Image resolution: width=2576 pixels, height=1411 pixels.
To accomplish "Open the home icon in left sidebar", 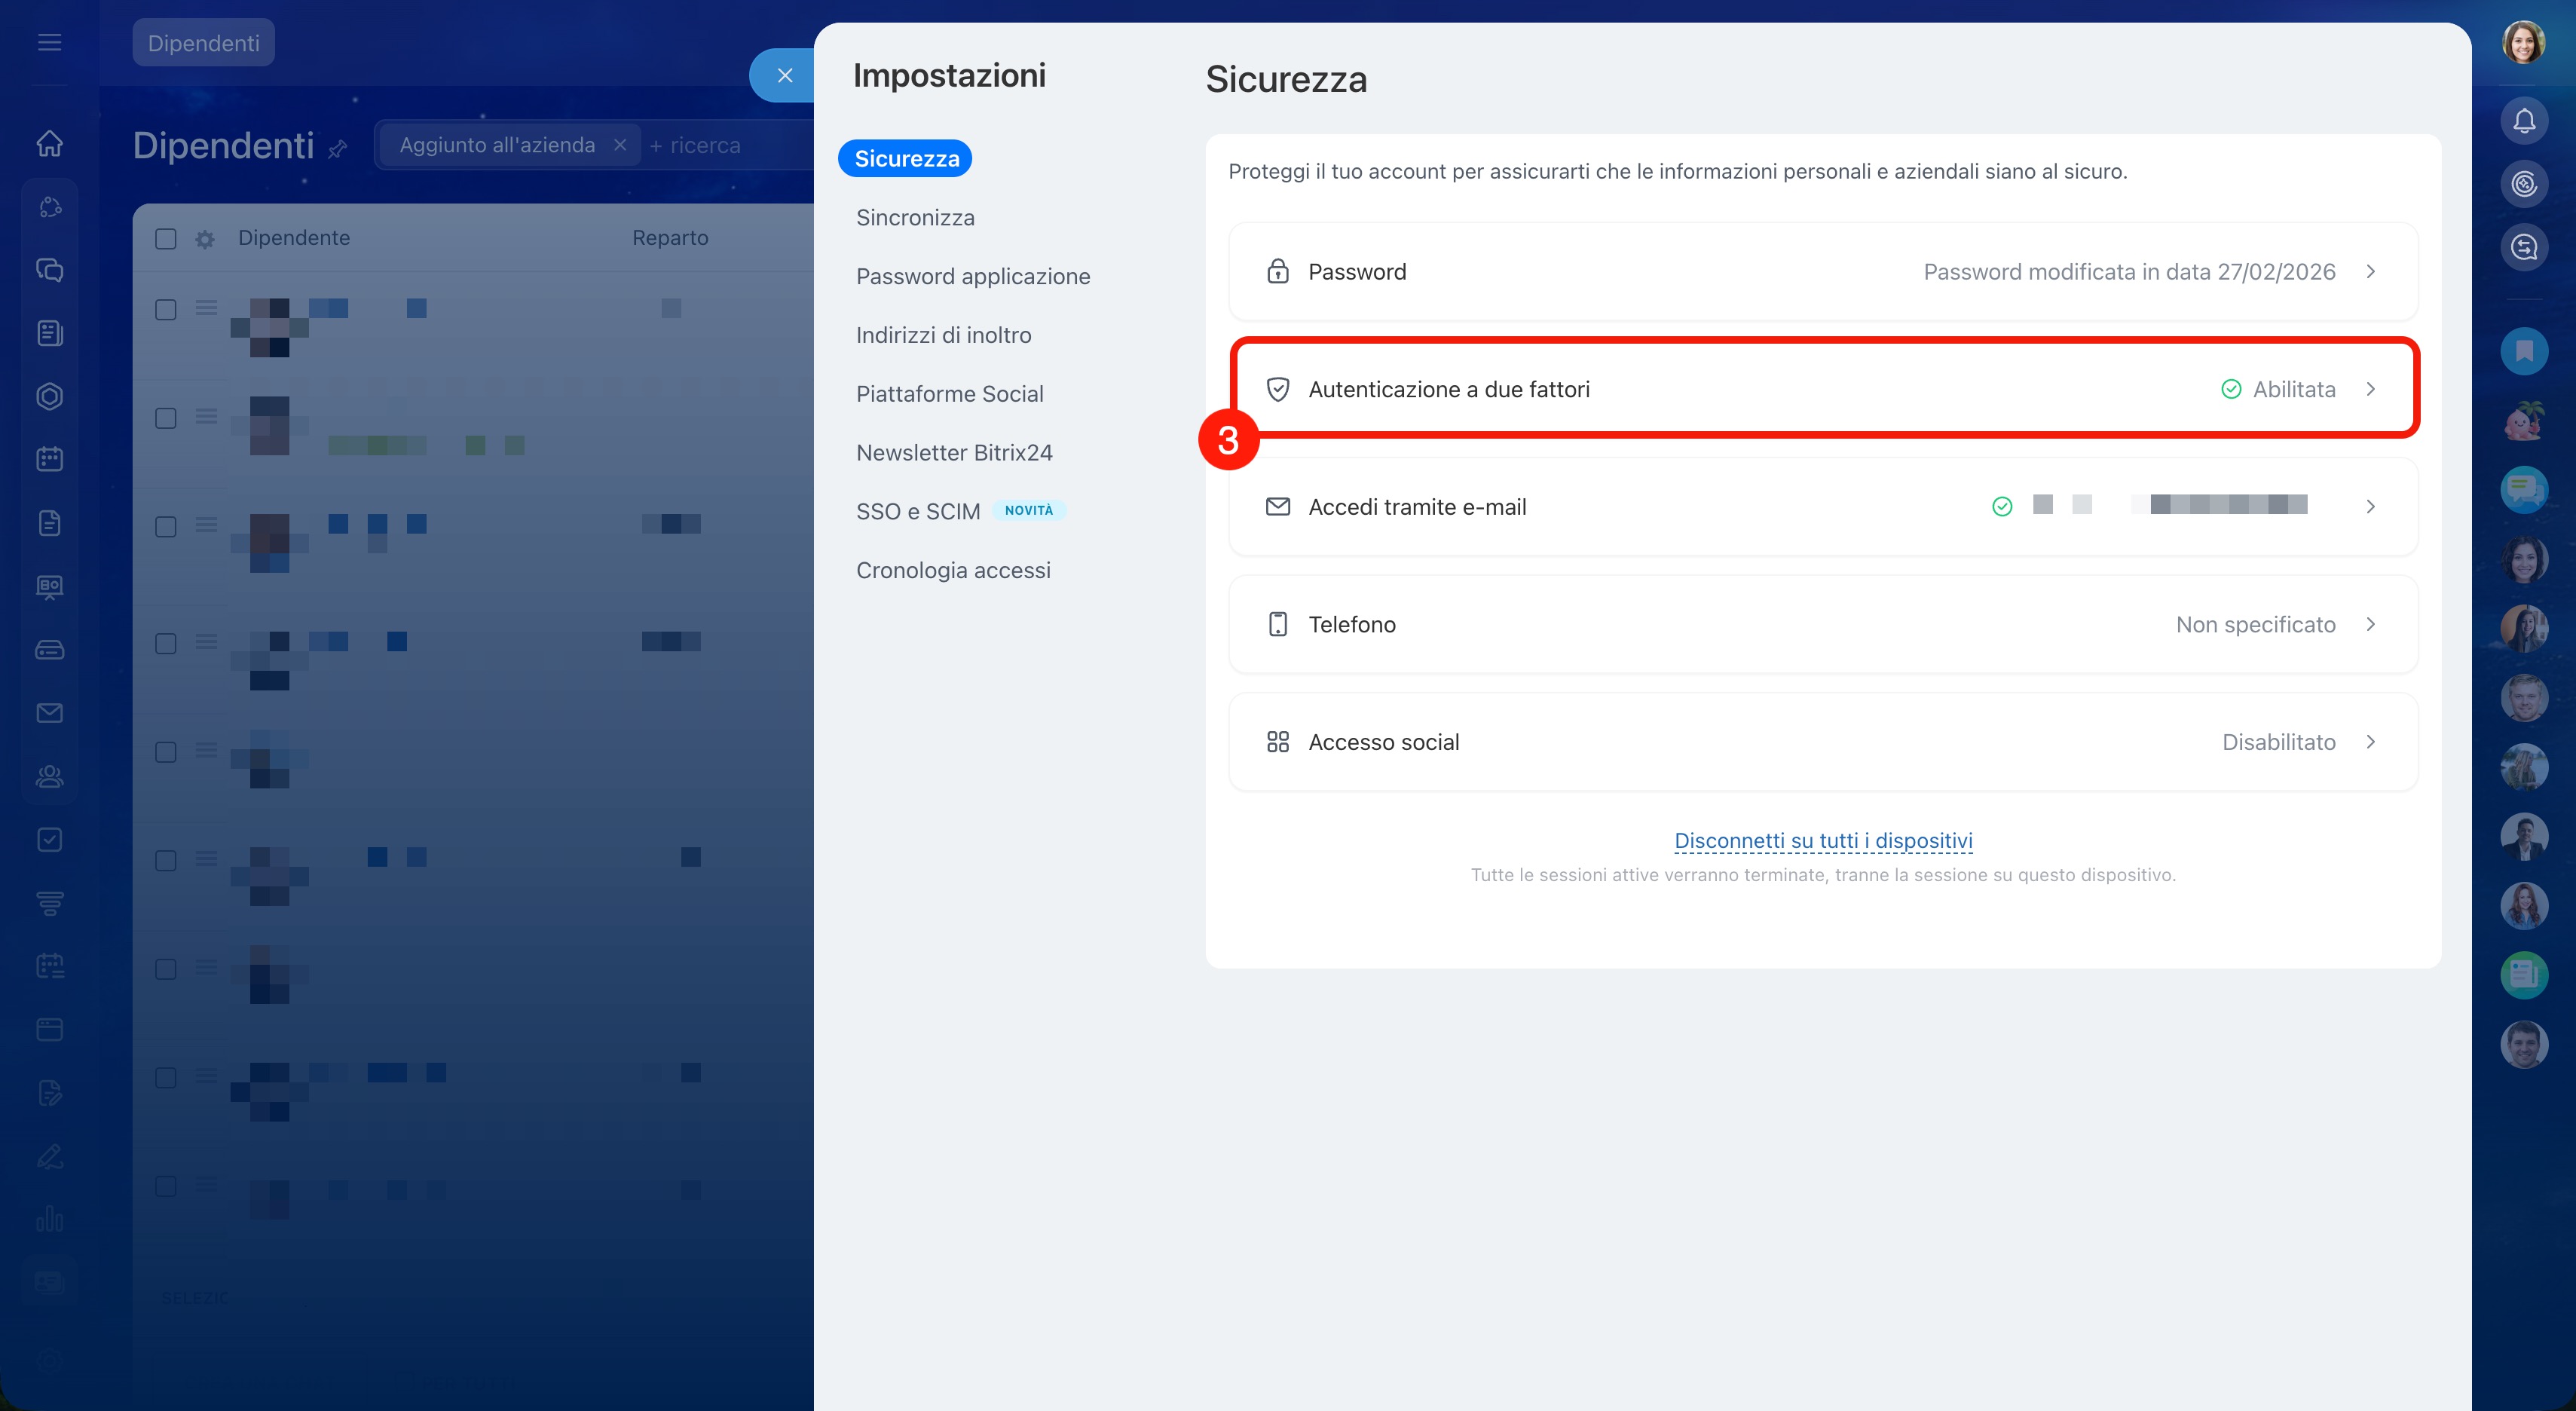I will pyautogui.click(x=50, y=144).
